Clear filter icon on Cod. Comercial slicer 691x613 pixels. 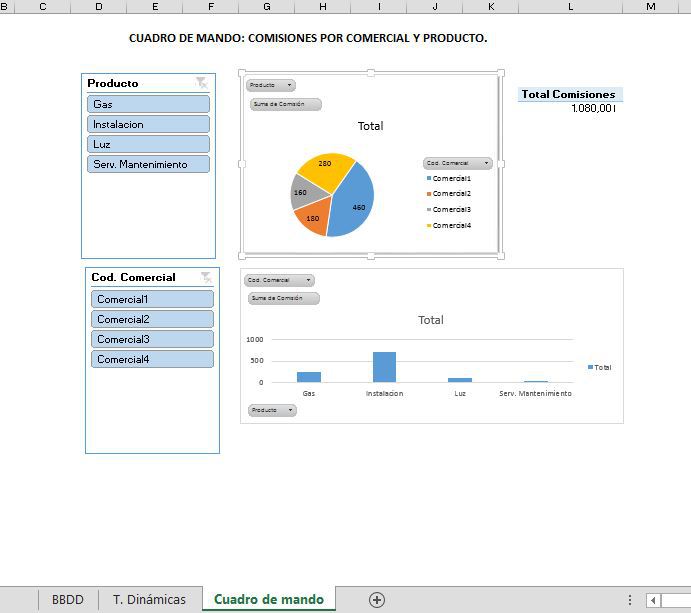point(206,277)
